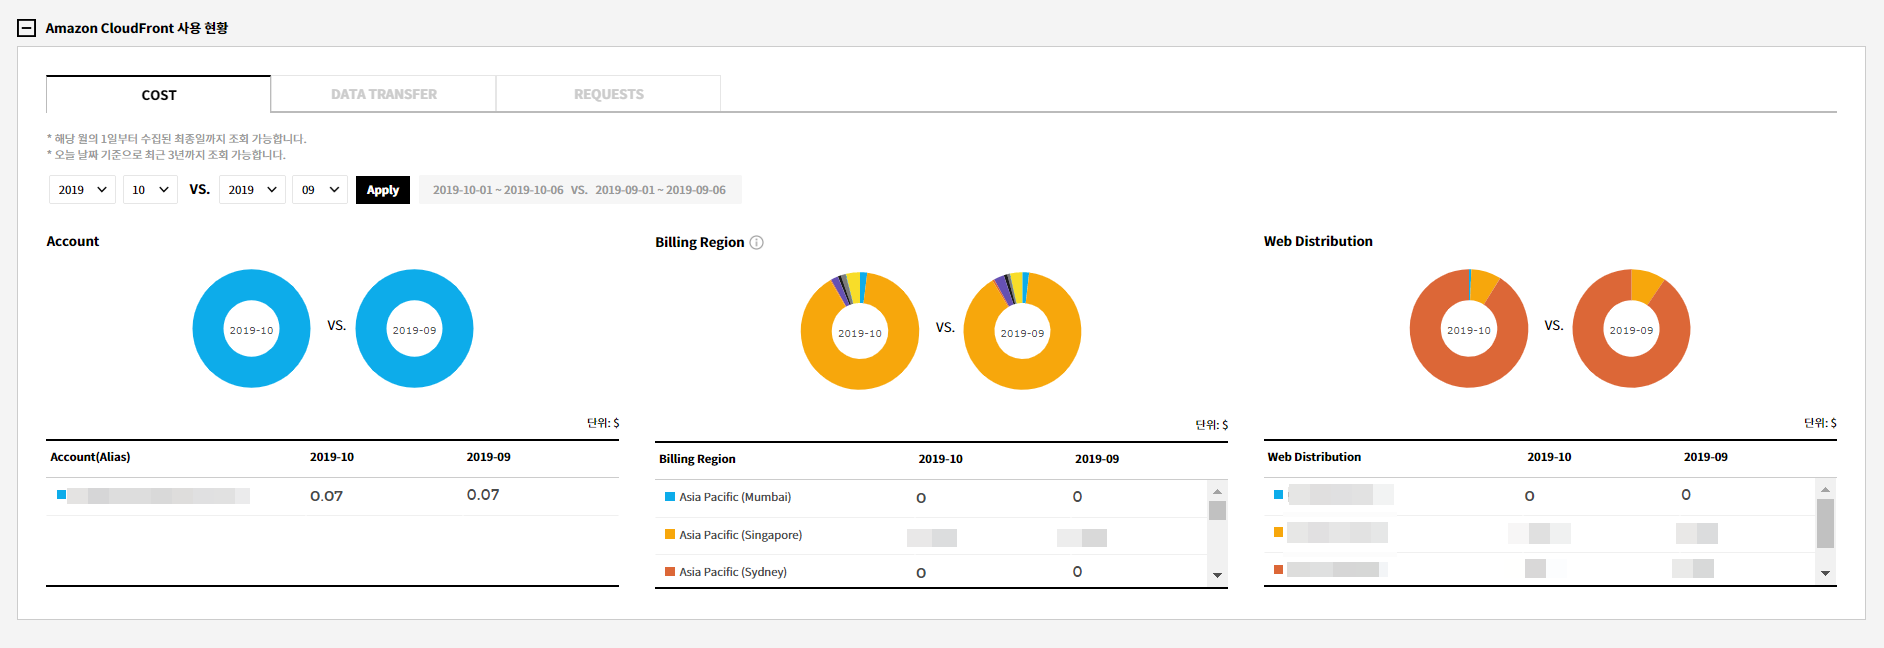
Task: Click the Asia Pacific (Sydney) red swatch
Action: pyautogui.click(x=670, y=572)
